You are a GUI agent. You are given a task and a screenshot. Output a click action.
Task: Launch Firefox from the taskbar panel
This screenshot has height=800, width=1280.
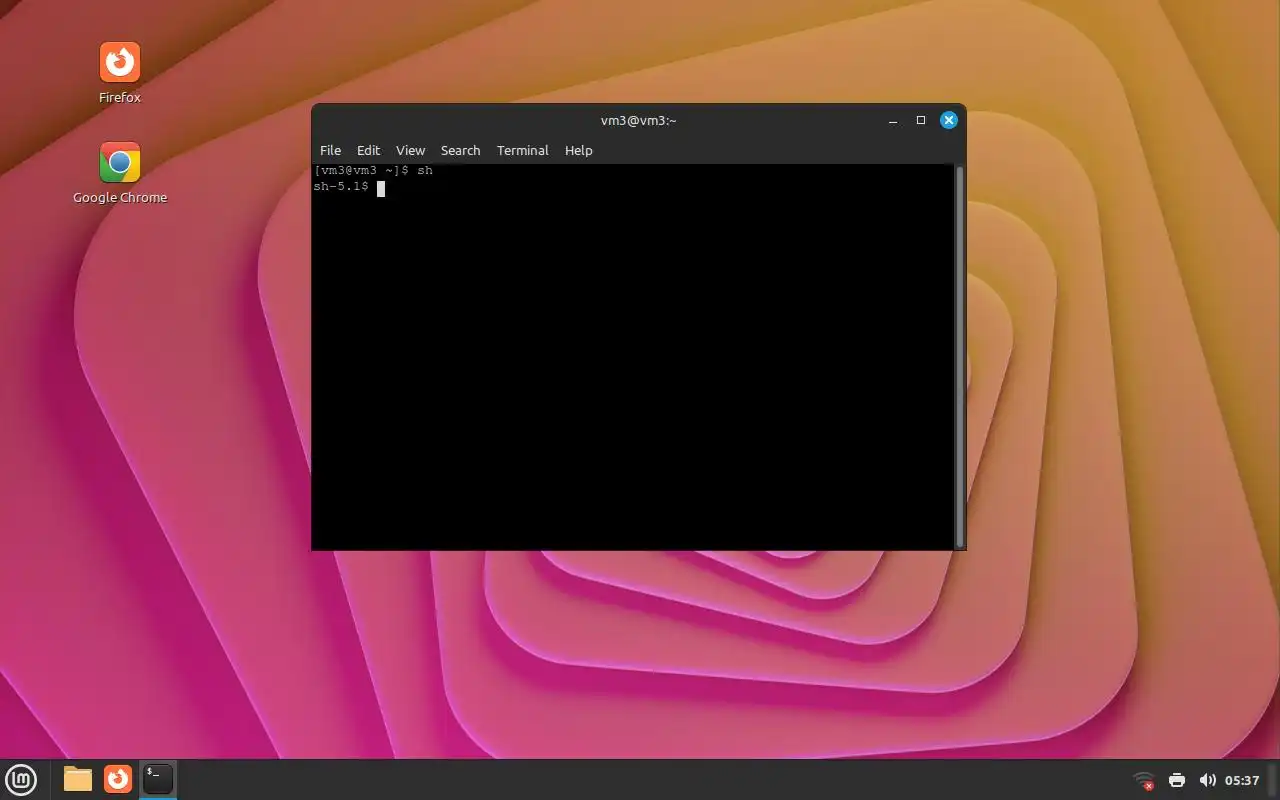(x=118, y=779)
